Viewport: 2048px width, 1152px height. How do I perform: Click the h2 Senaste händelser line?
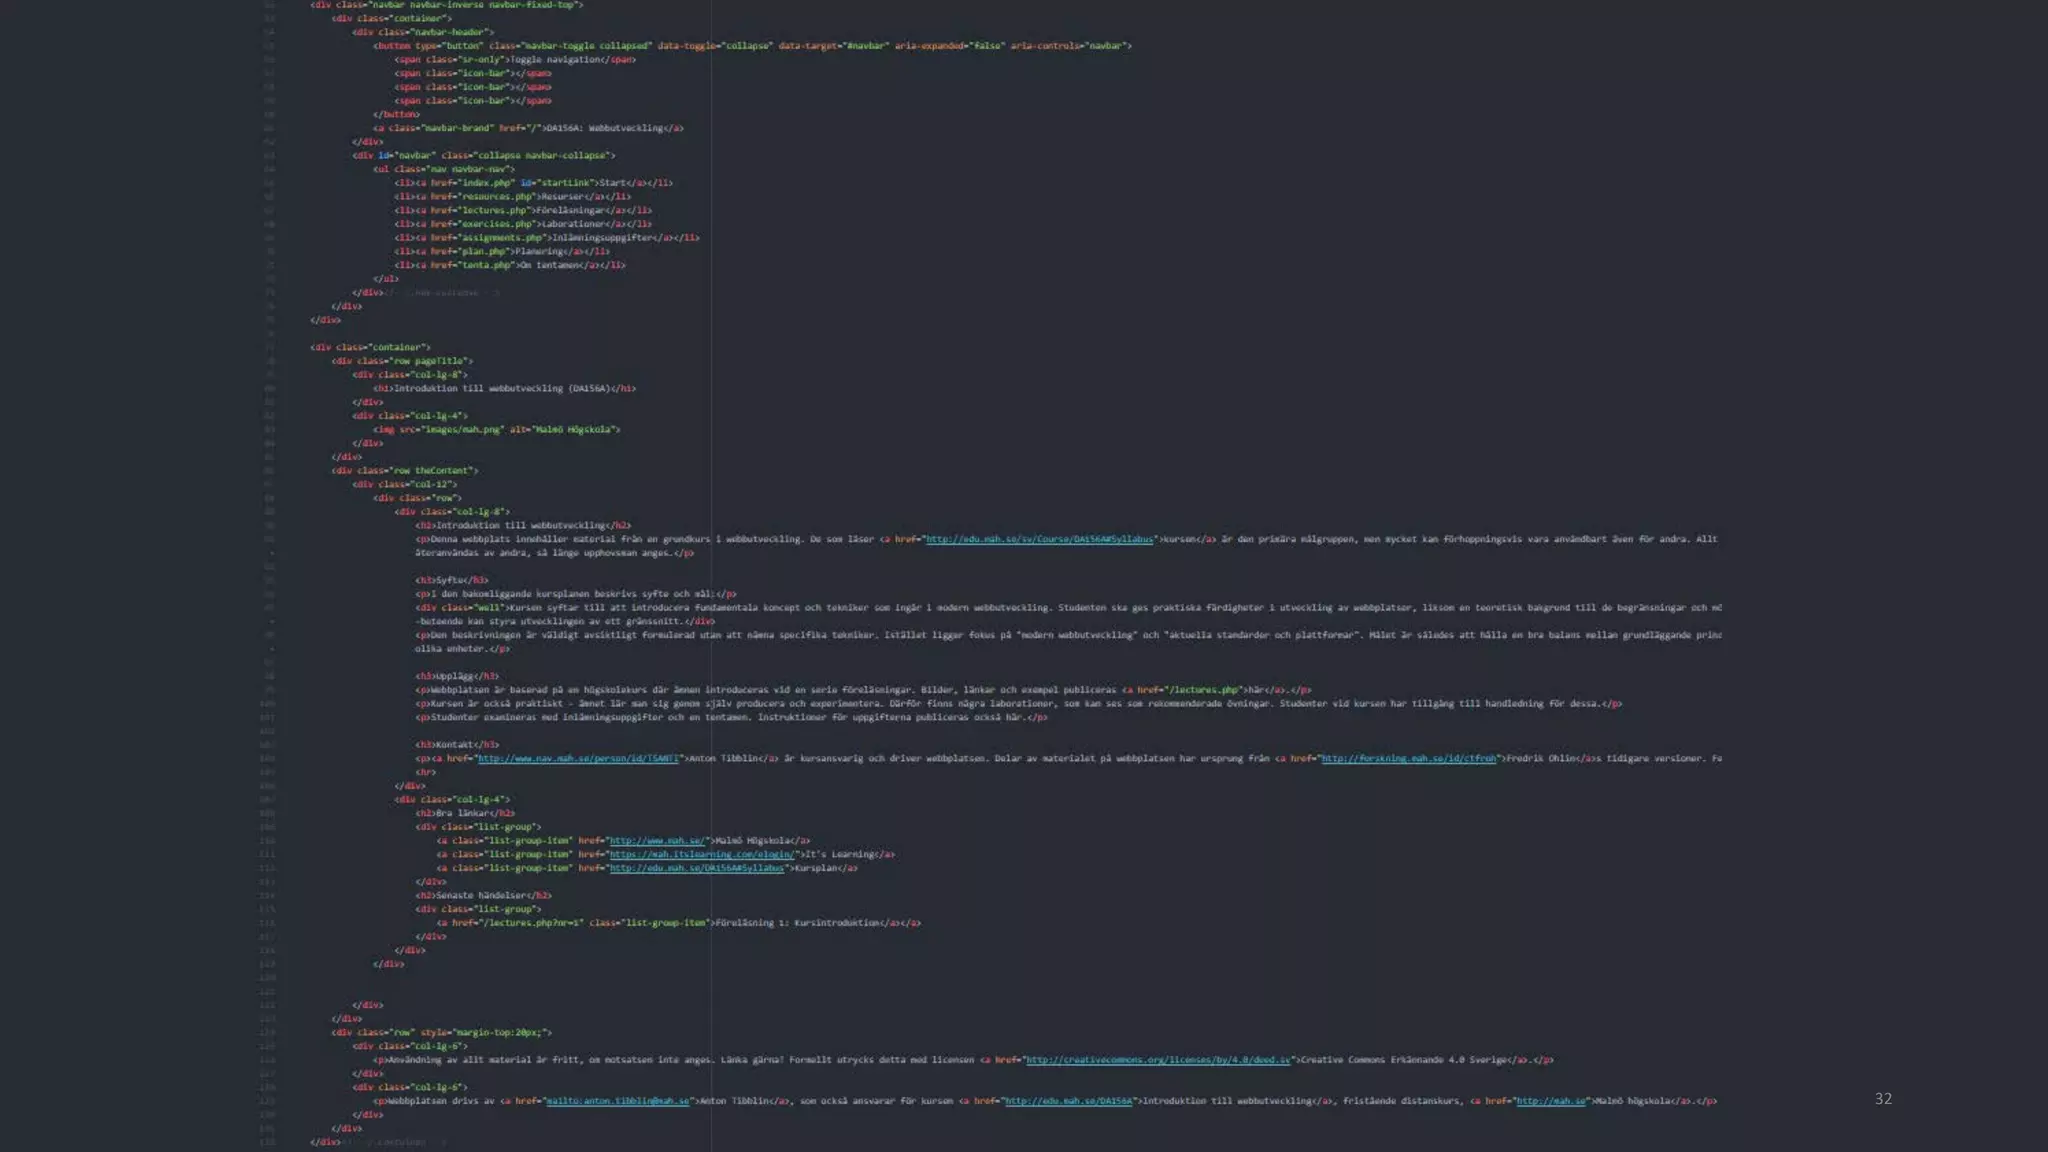pyautogui.click(x=483, y=895)
